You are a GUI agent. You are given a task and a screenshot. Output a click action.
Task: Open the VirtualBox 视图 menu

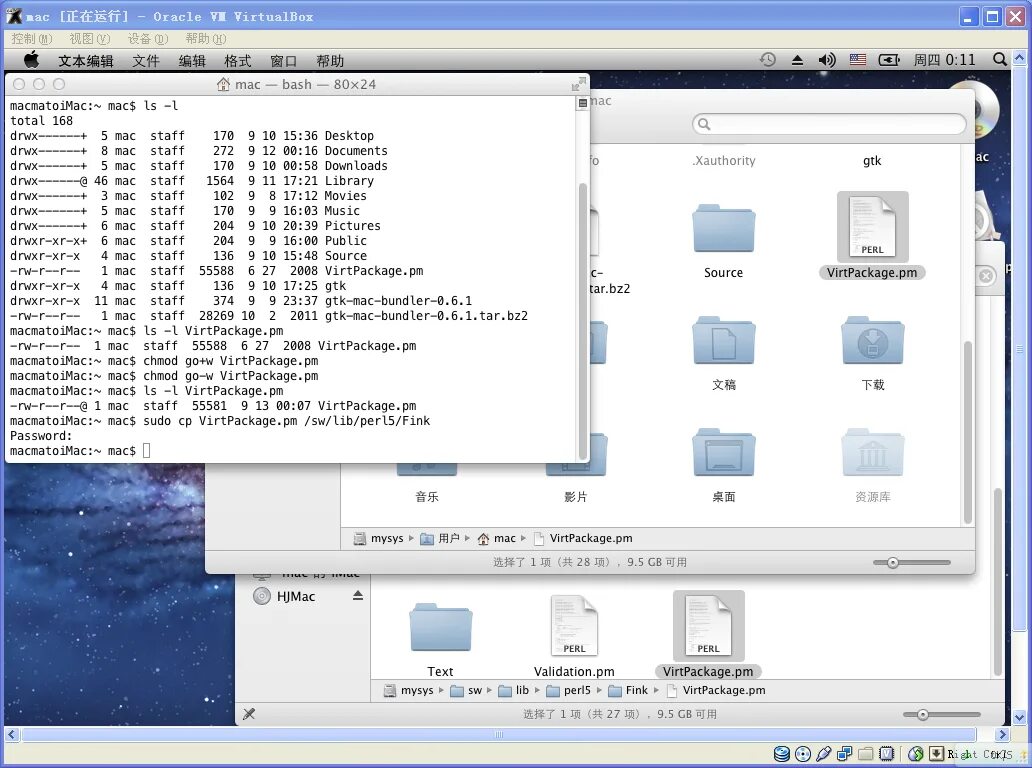[90, 39]
